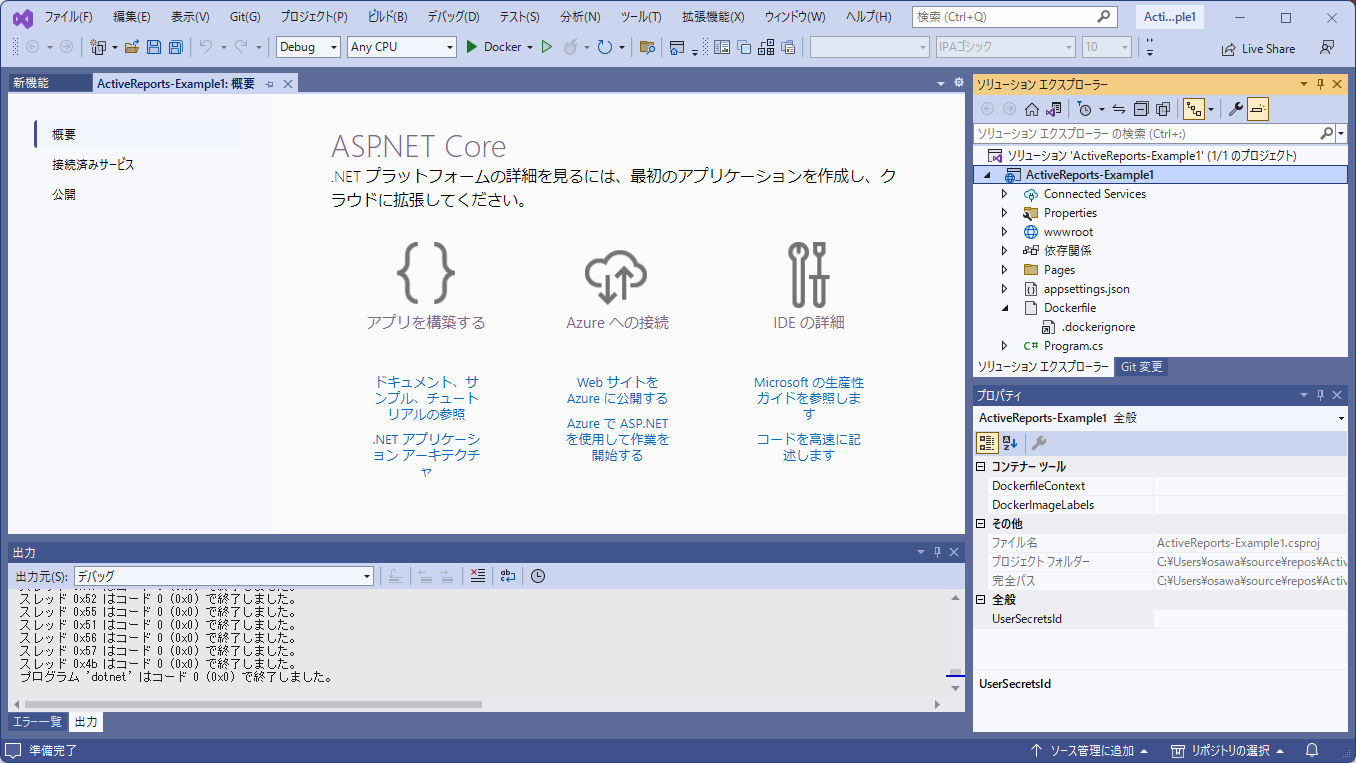Switch to the エラー一覧 tab
Image resolution: width=1356 pixels, height=763 pixels.
(37, 722)
